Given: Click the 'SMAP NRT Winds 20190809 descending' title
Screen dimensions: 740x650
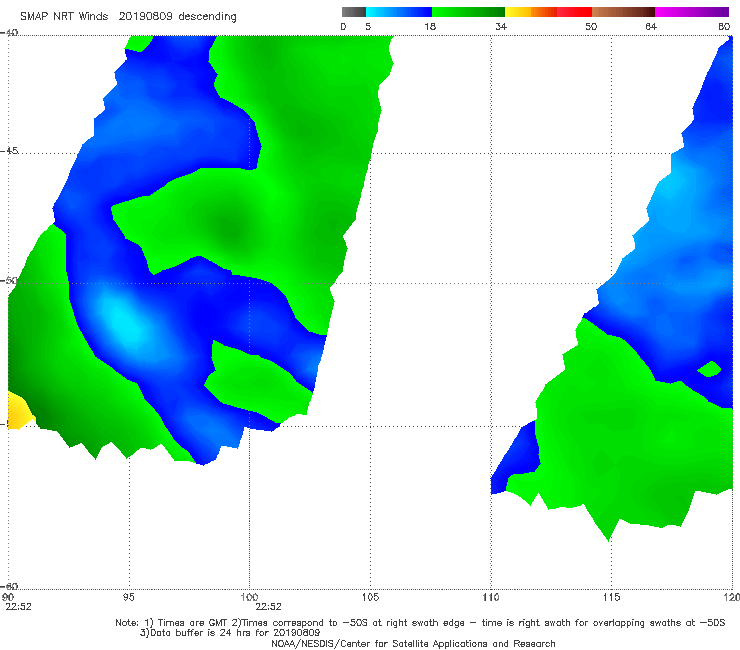Looking at the screenshot, I should (x=128, y=17).
